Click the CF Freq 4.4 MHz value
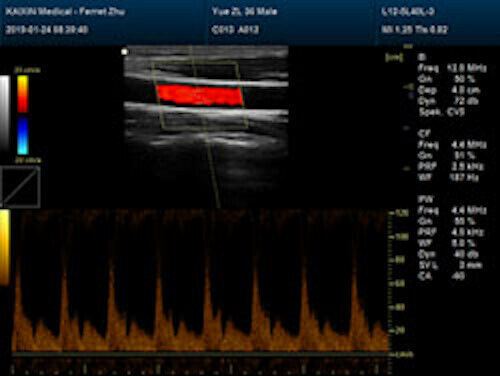This screenshot has height=376, width=500. pyautogui.click(x=468, y=145)
